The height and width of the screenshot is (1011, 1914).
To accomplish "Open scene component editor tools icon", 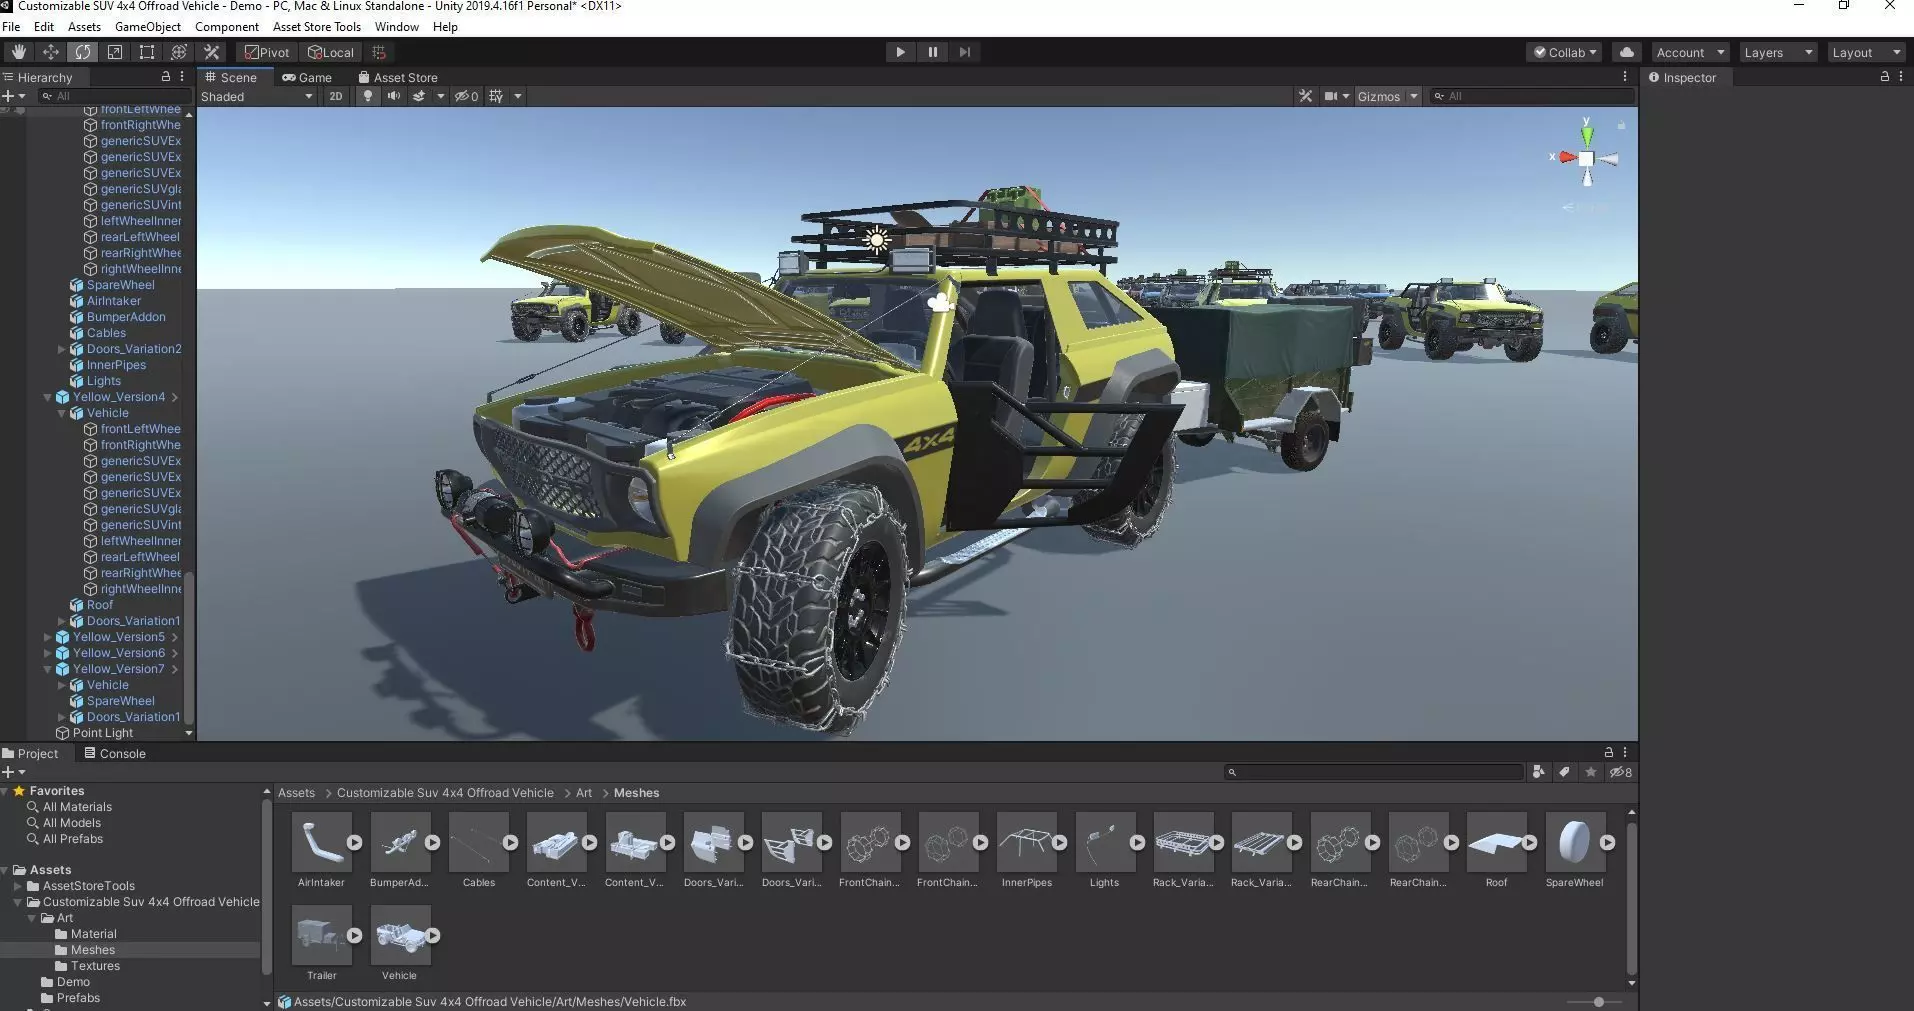I will (x=1305, y=96).
